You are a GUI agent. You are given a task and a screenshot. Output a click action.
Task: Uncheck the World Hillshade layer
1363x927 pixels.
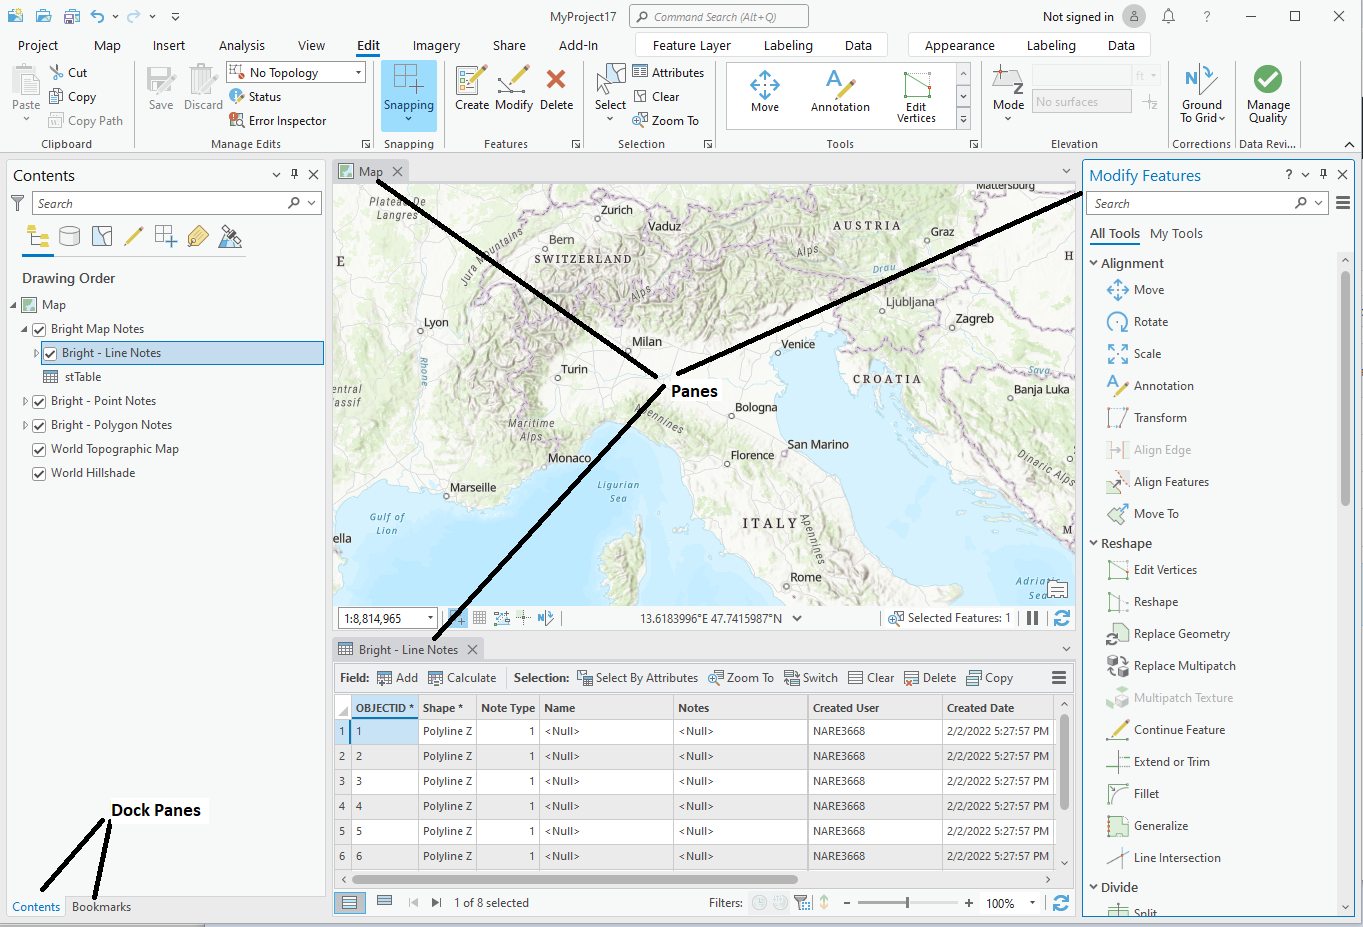[39, 474]
